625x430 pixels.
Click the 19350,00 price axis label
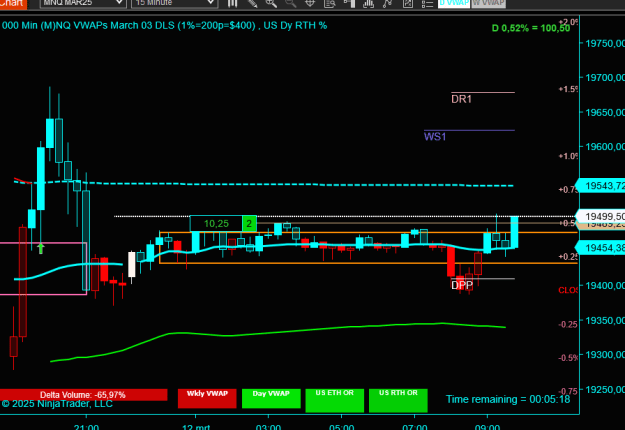pyautogui.click(x=605, y=320)
